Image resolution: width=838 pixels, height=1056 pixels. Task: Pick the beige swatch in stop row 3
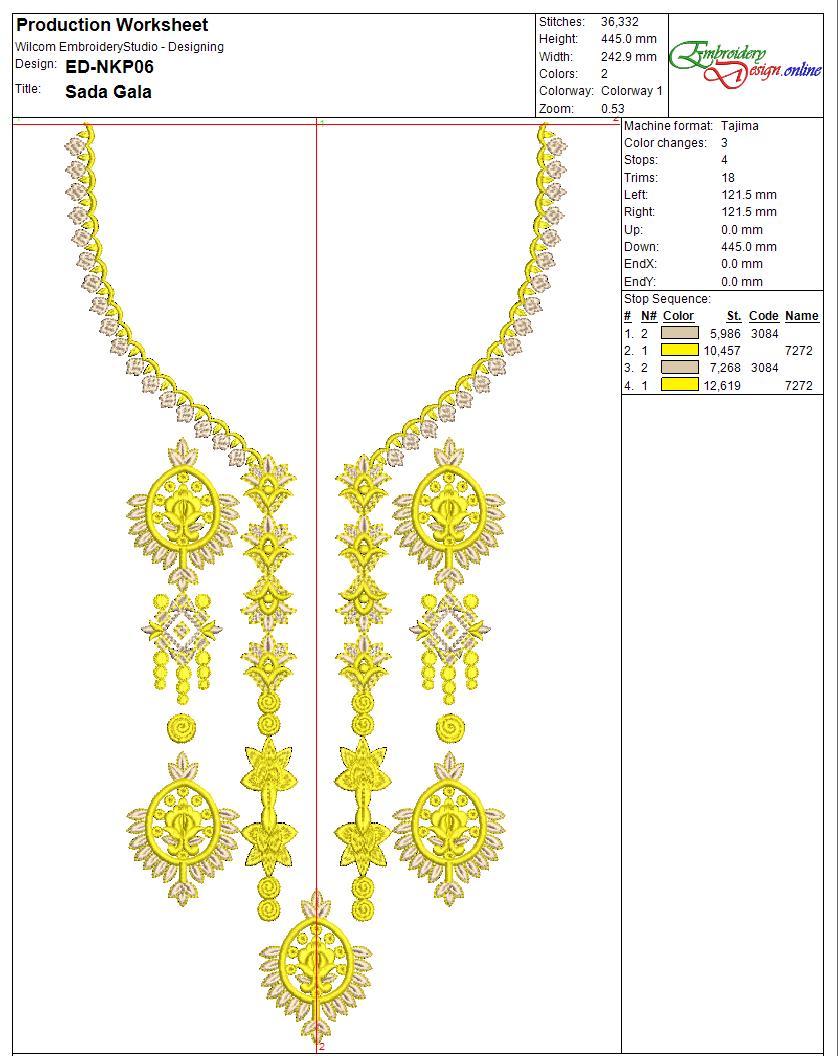click(x=680, y=368)
